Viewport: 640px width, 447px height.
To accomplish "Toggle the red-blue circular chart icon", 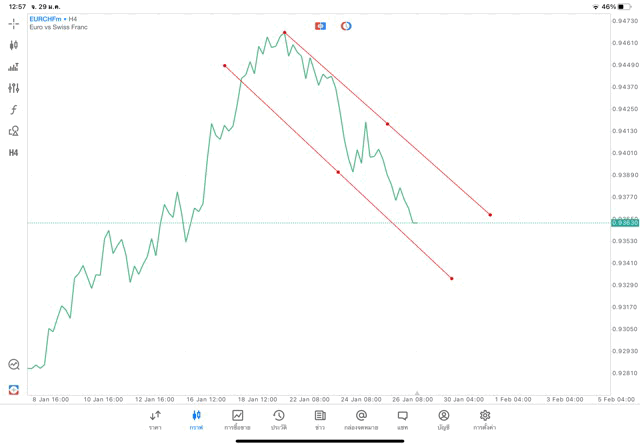I will pos(346,25).
